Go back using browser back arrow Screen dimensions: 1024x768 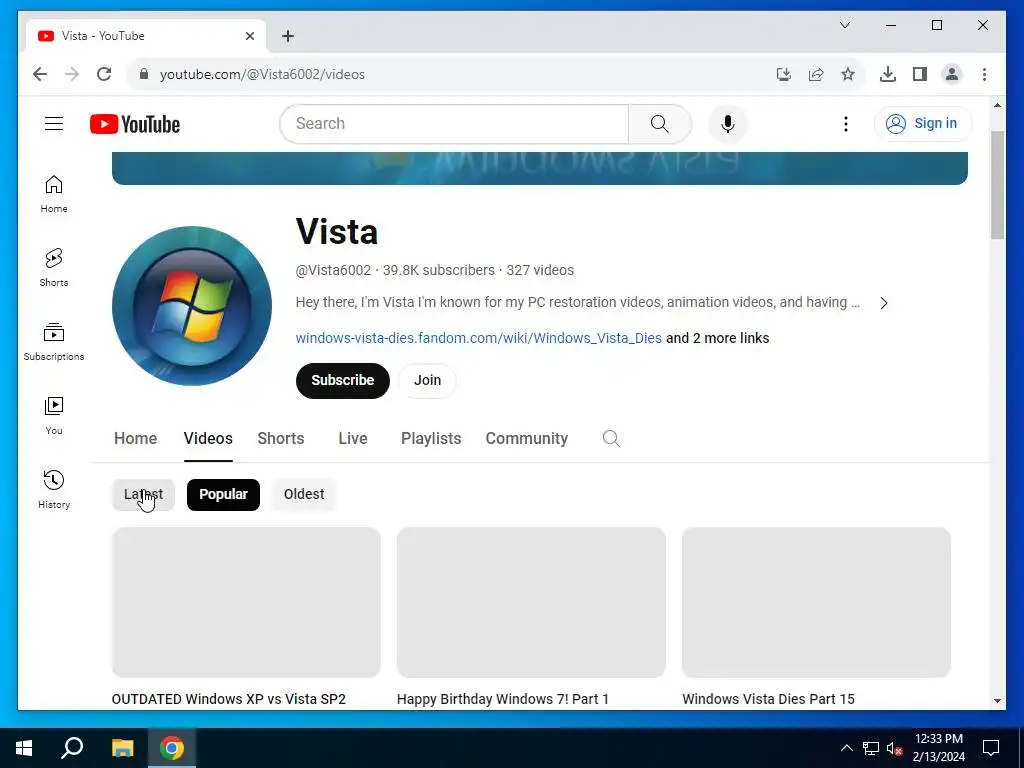pyautogui.click(x=40, y=74)
